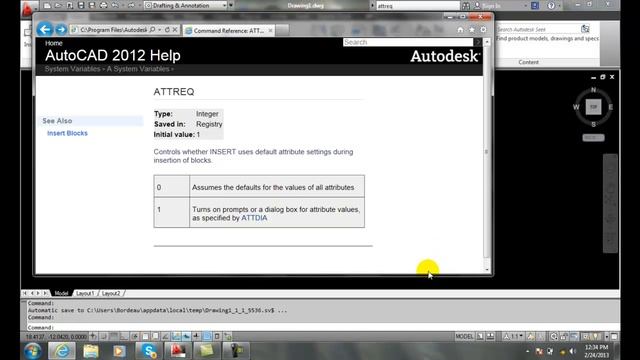Screen dimensions: 640x360
Task: Toggle Ortho Mode in status bar
Action: point(124,336)
